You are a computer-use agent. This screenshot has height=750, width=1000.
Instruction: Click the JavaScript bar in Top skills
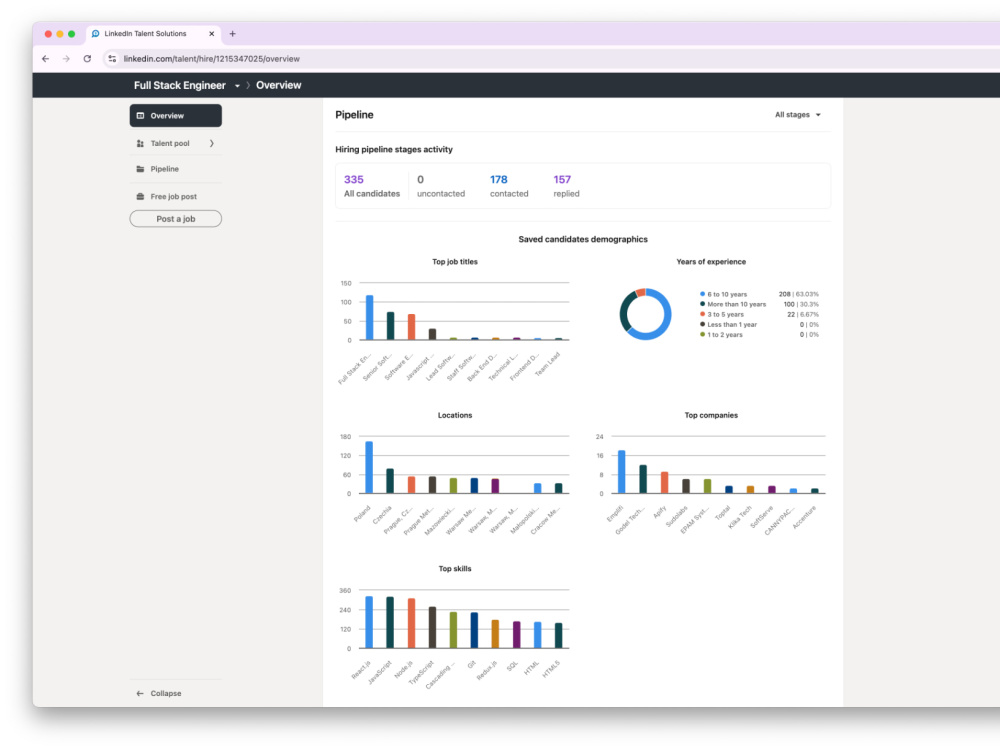pos(390,622)
